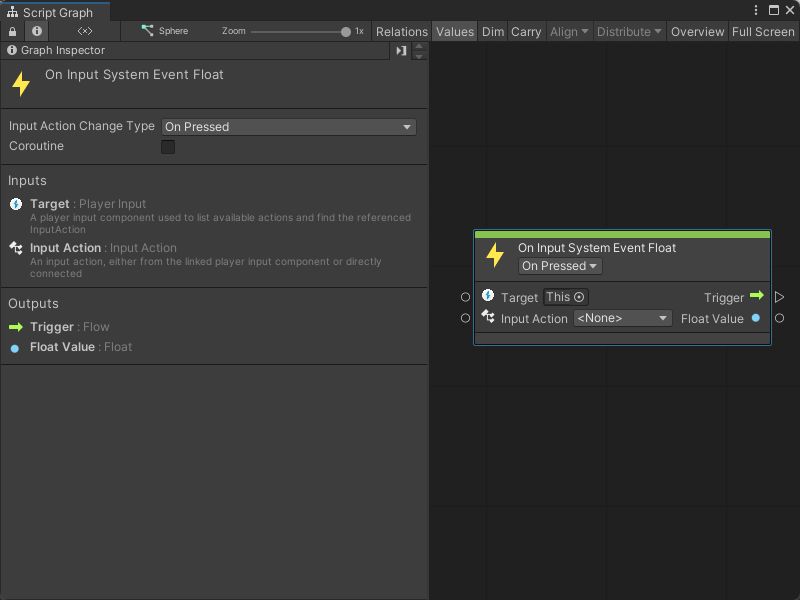Image resolution: width=800 pixels, height=600 pixels.
Task: Open the On Pressed dropdown on the node
Action: [560, 266]
